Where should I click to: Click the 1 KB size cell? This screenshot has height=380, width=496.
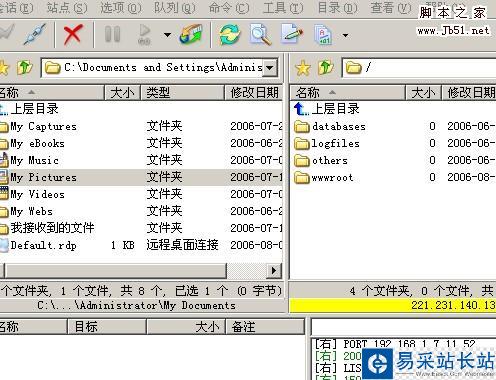pos(123,245)
